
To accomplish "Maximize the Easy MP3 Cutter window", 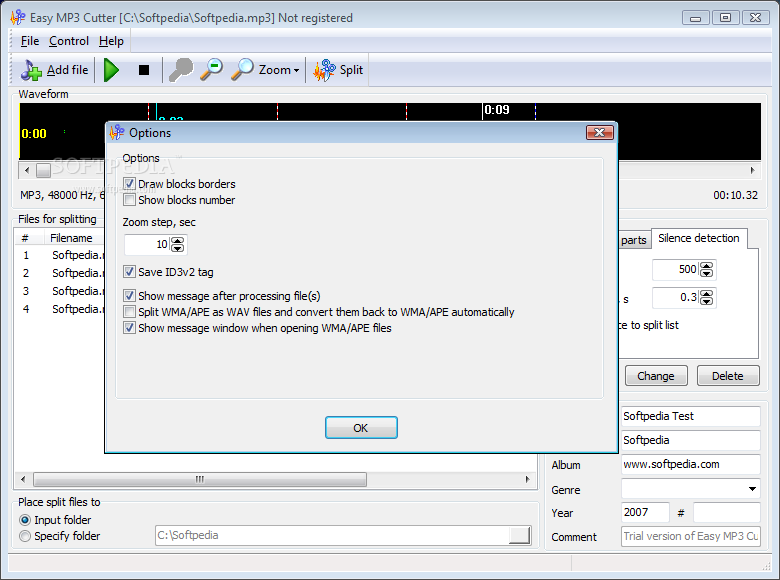I will pos(725,18).
